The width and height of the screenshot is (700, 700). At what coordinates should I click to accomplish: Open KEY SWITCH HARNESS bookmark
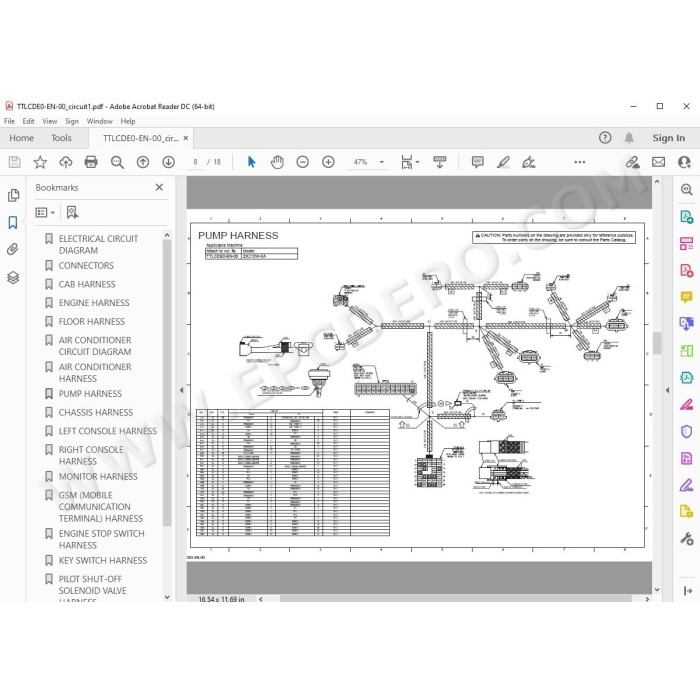(x=103, y=561)
